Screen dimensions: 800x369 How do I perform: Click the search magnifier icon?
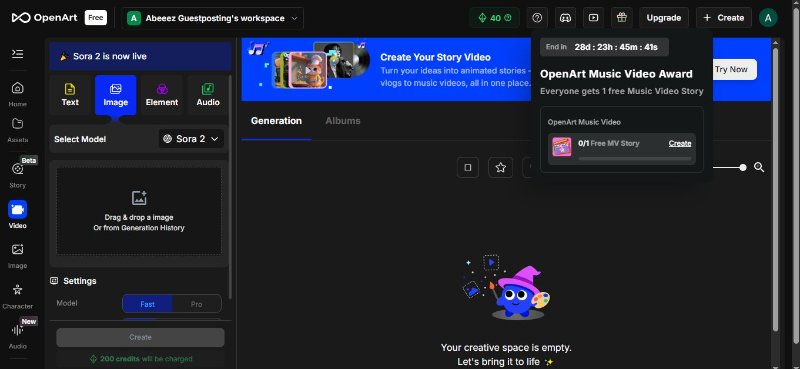(x=759, y=167)
